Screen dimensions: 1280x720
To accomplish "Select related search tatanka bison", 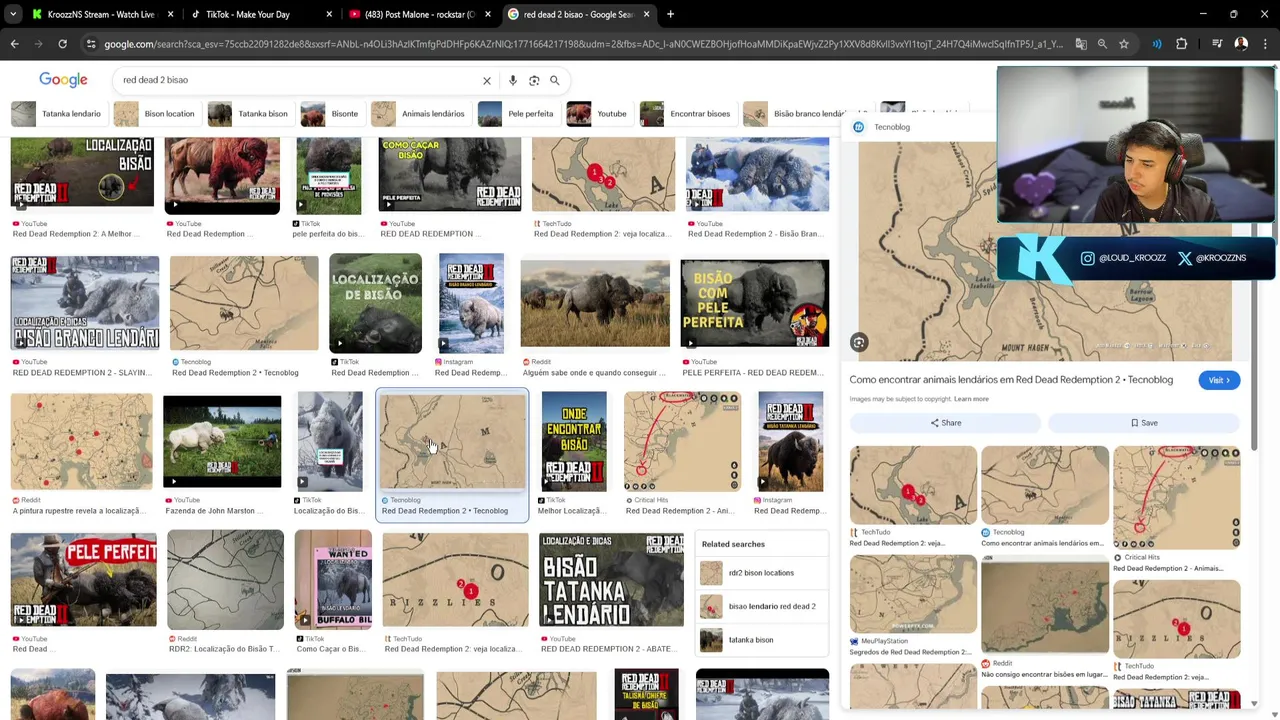I will tap(761, 640).
